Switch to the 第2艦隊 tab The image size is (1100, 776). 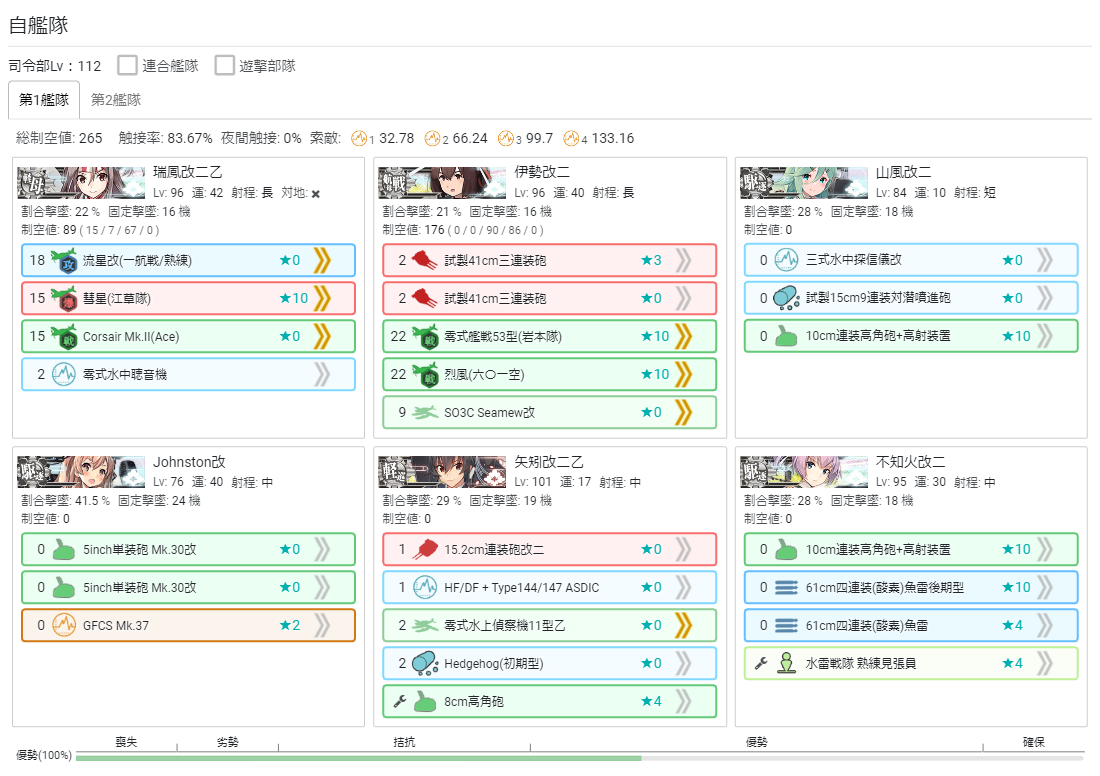pos(116,100)
